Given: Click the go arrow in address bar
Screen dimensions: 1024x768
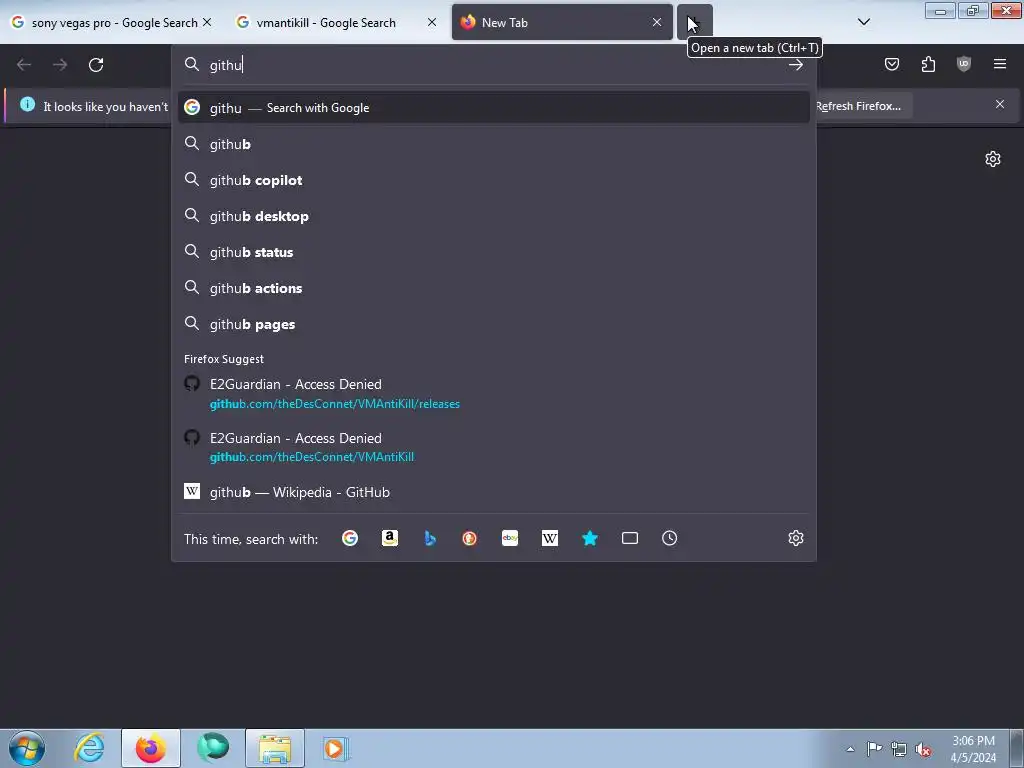Looking at the screenshot, I should point(795,65).
